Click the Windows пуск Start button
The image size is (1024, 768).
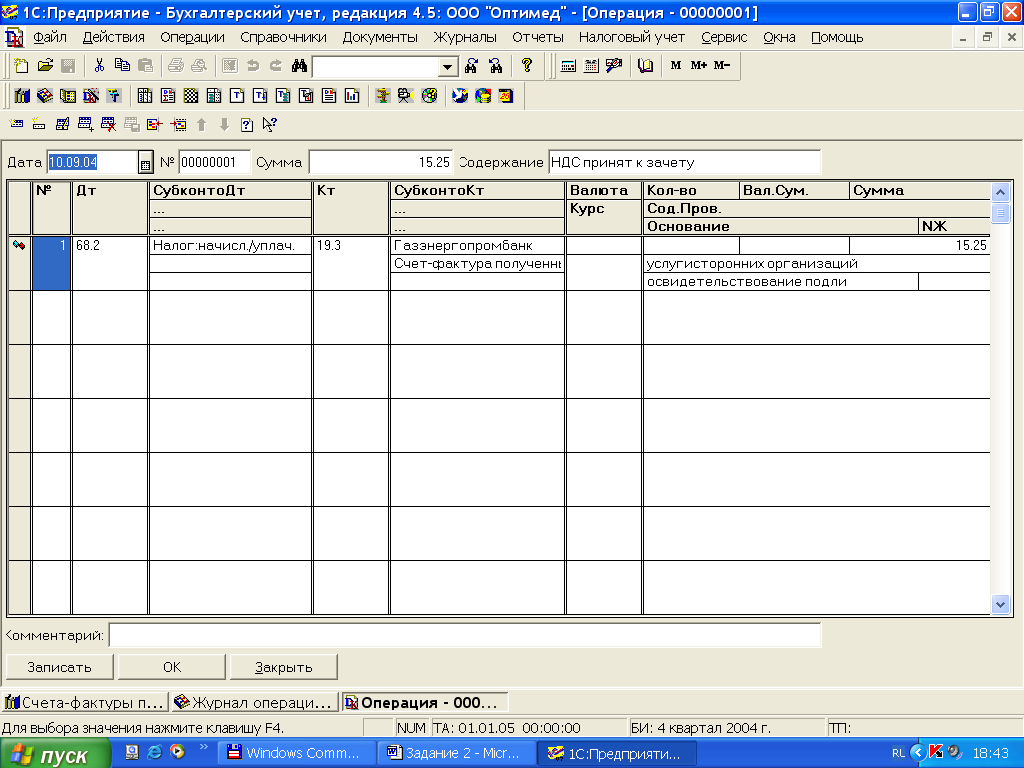click(52, 754)
